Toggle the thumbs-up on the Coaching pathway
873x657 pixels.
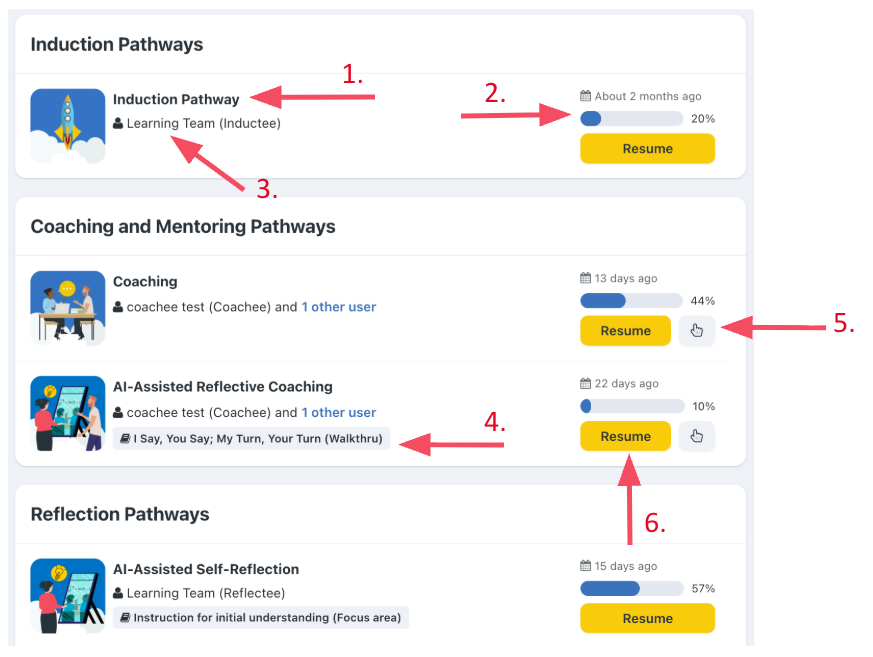(x=696, y=331)
